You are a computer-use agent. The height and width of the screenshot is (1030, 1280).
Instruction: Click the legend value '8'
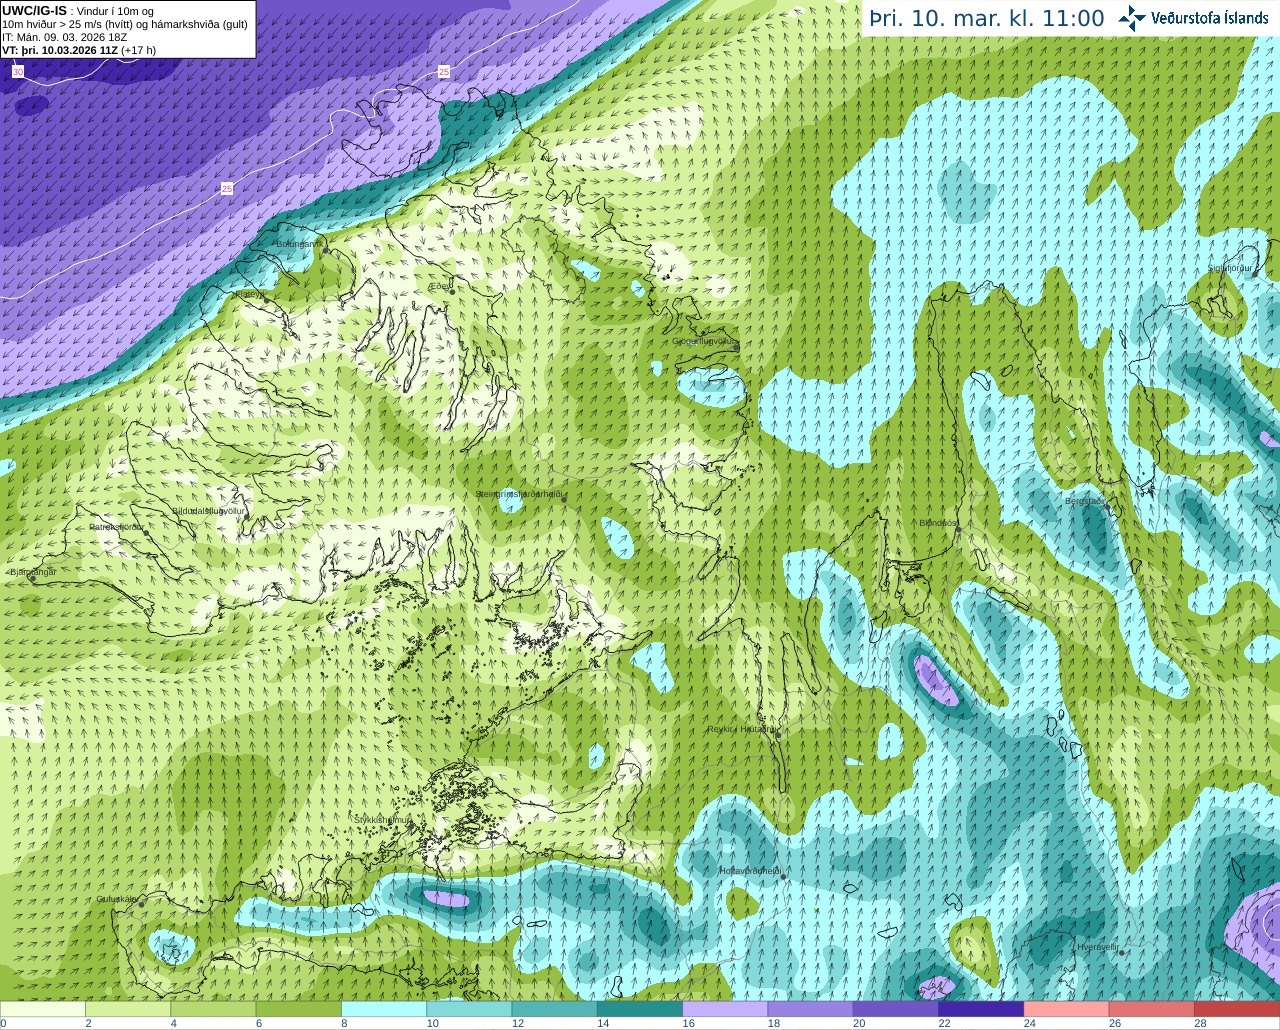click(344, 1023)
